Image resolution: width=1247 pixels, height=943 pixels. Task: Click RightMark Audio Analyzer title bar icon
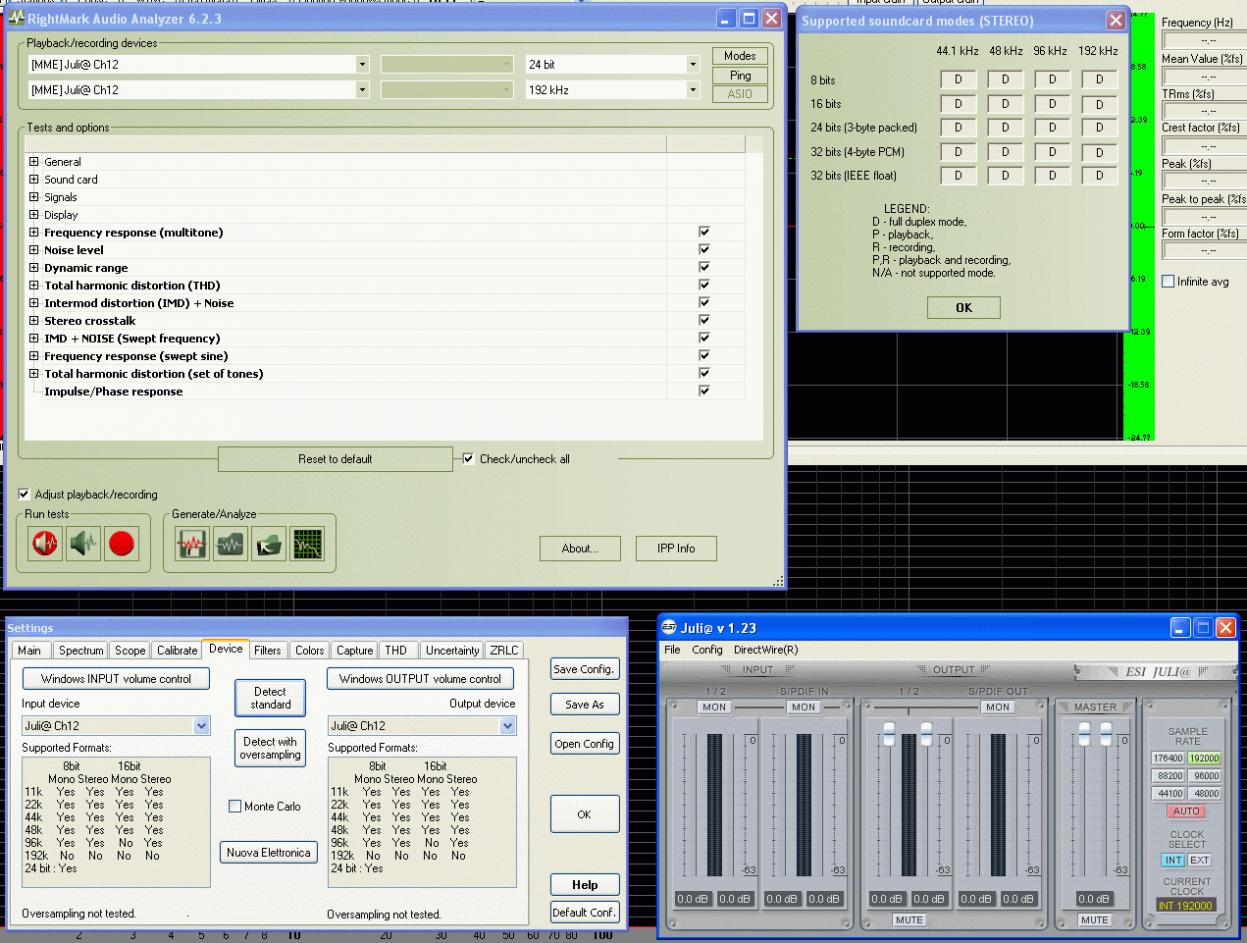click(x=14, y=18)
